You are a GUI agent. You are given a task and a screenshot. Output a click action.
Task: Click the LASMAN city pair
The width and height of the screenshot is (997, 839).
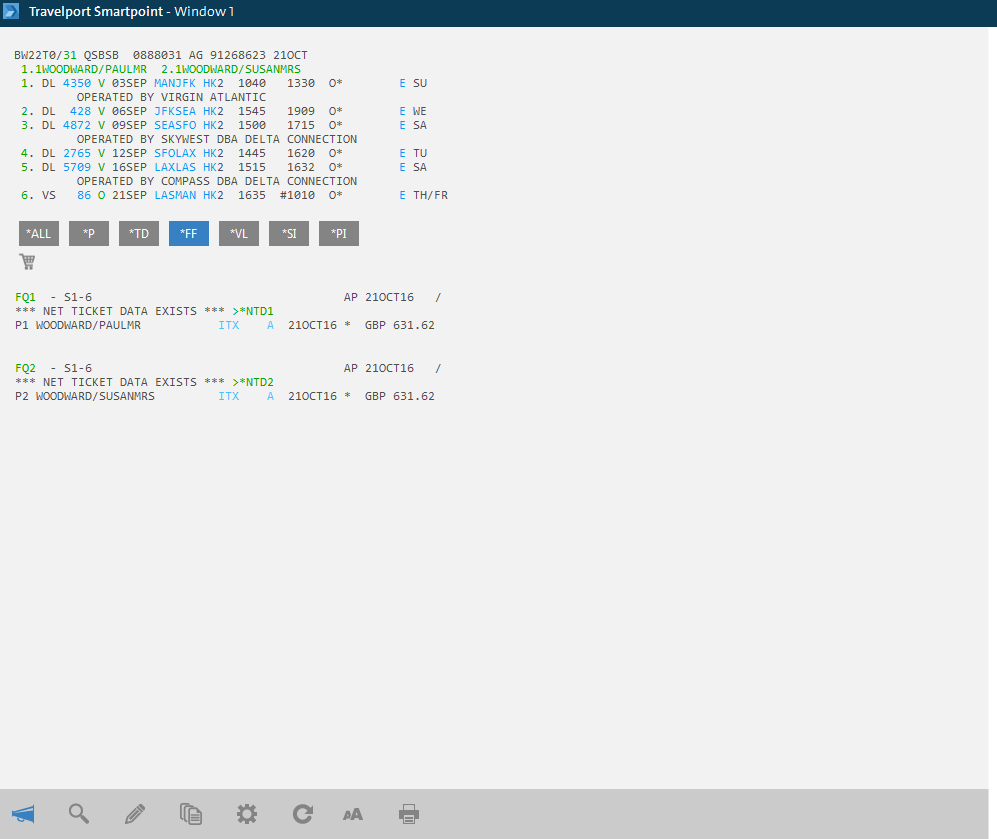[x=175, y=195]
